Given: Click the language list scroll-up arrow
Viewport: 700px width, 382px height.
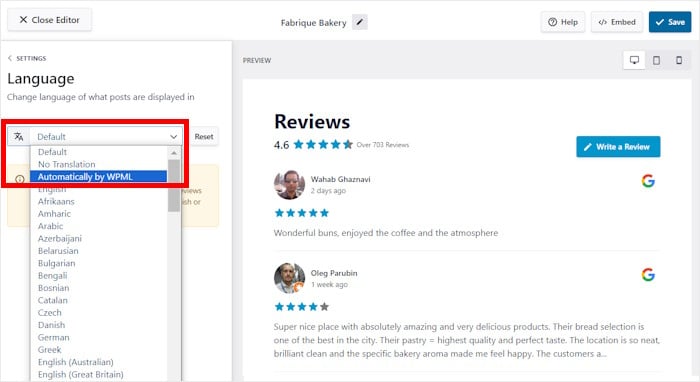Looking at the screenshot, I should pos(174,153).
